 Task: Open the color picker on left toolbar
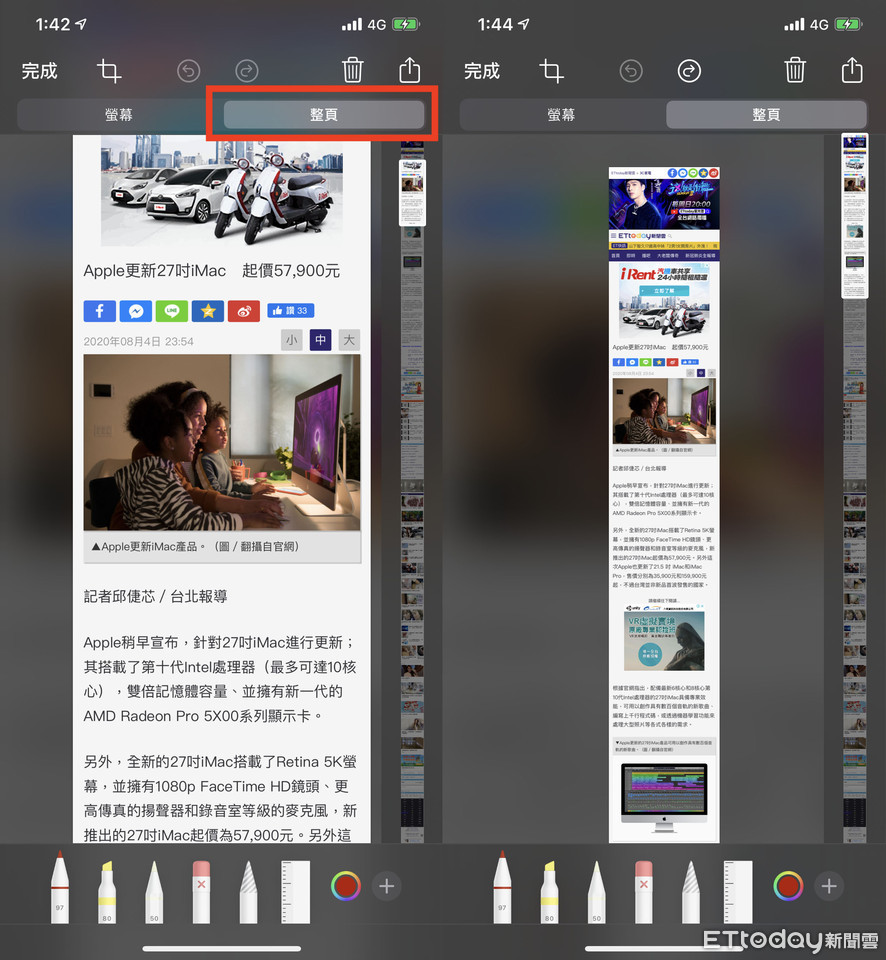345,885
